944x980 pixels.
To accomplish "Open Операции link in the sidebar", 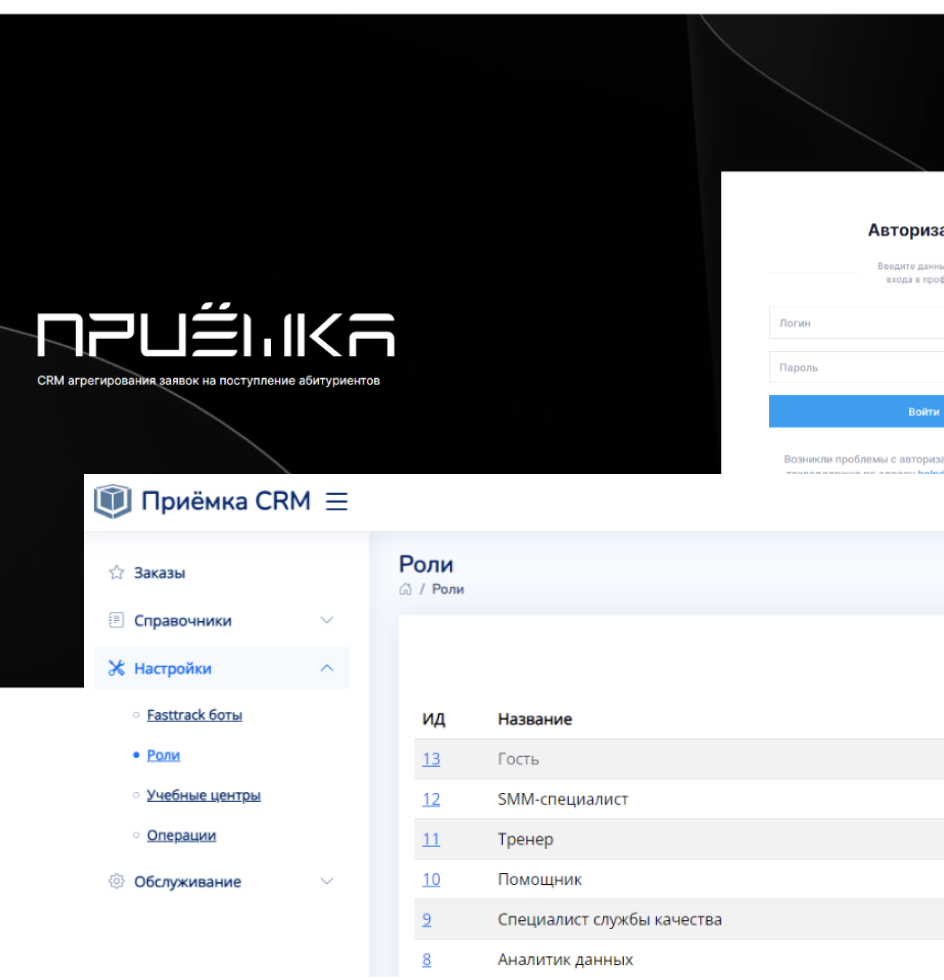I will tap(181, 836).
